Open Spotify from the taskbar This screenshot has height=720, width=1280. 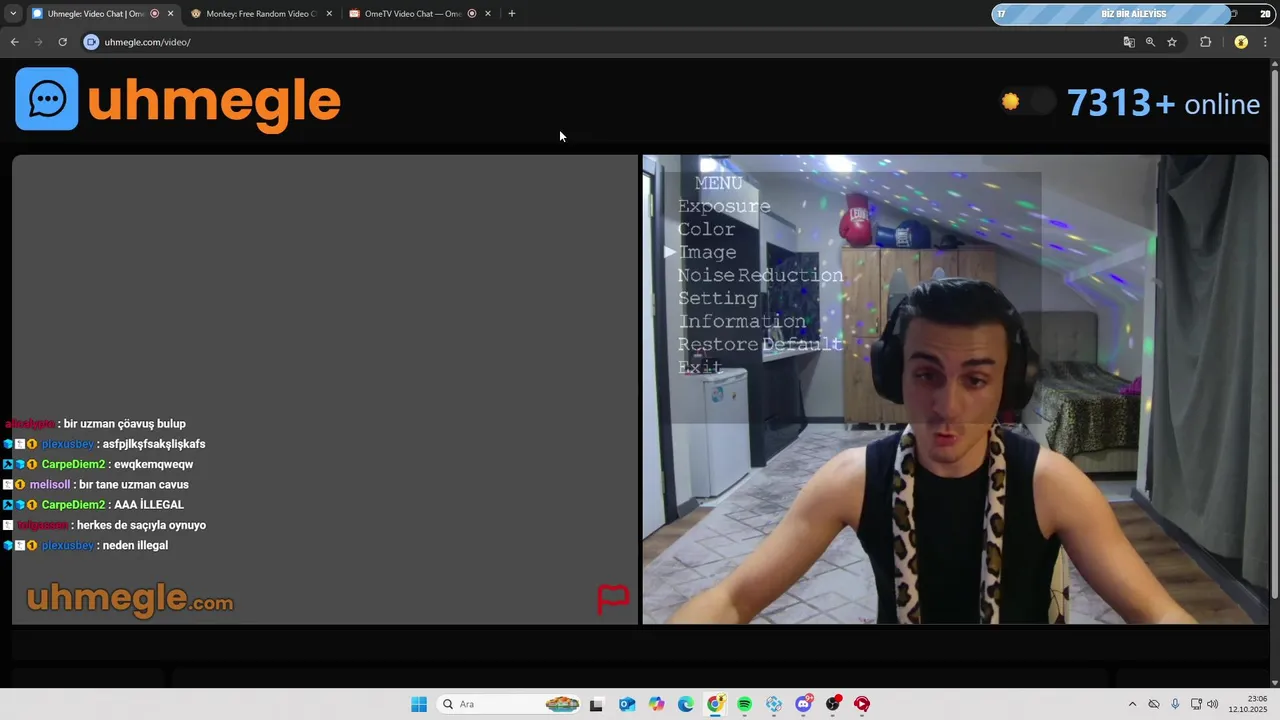[745, 704]
